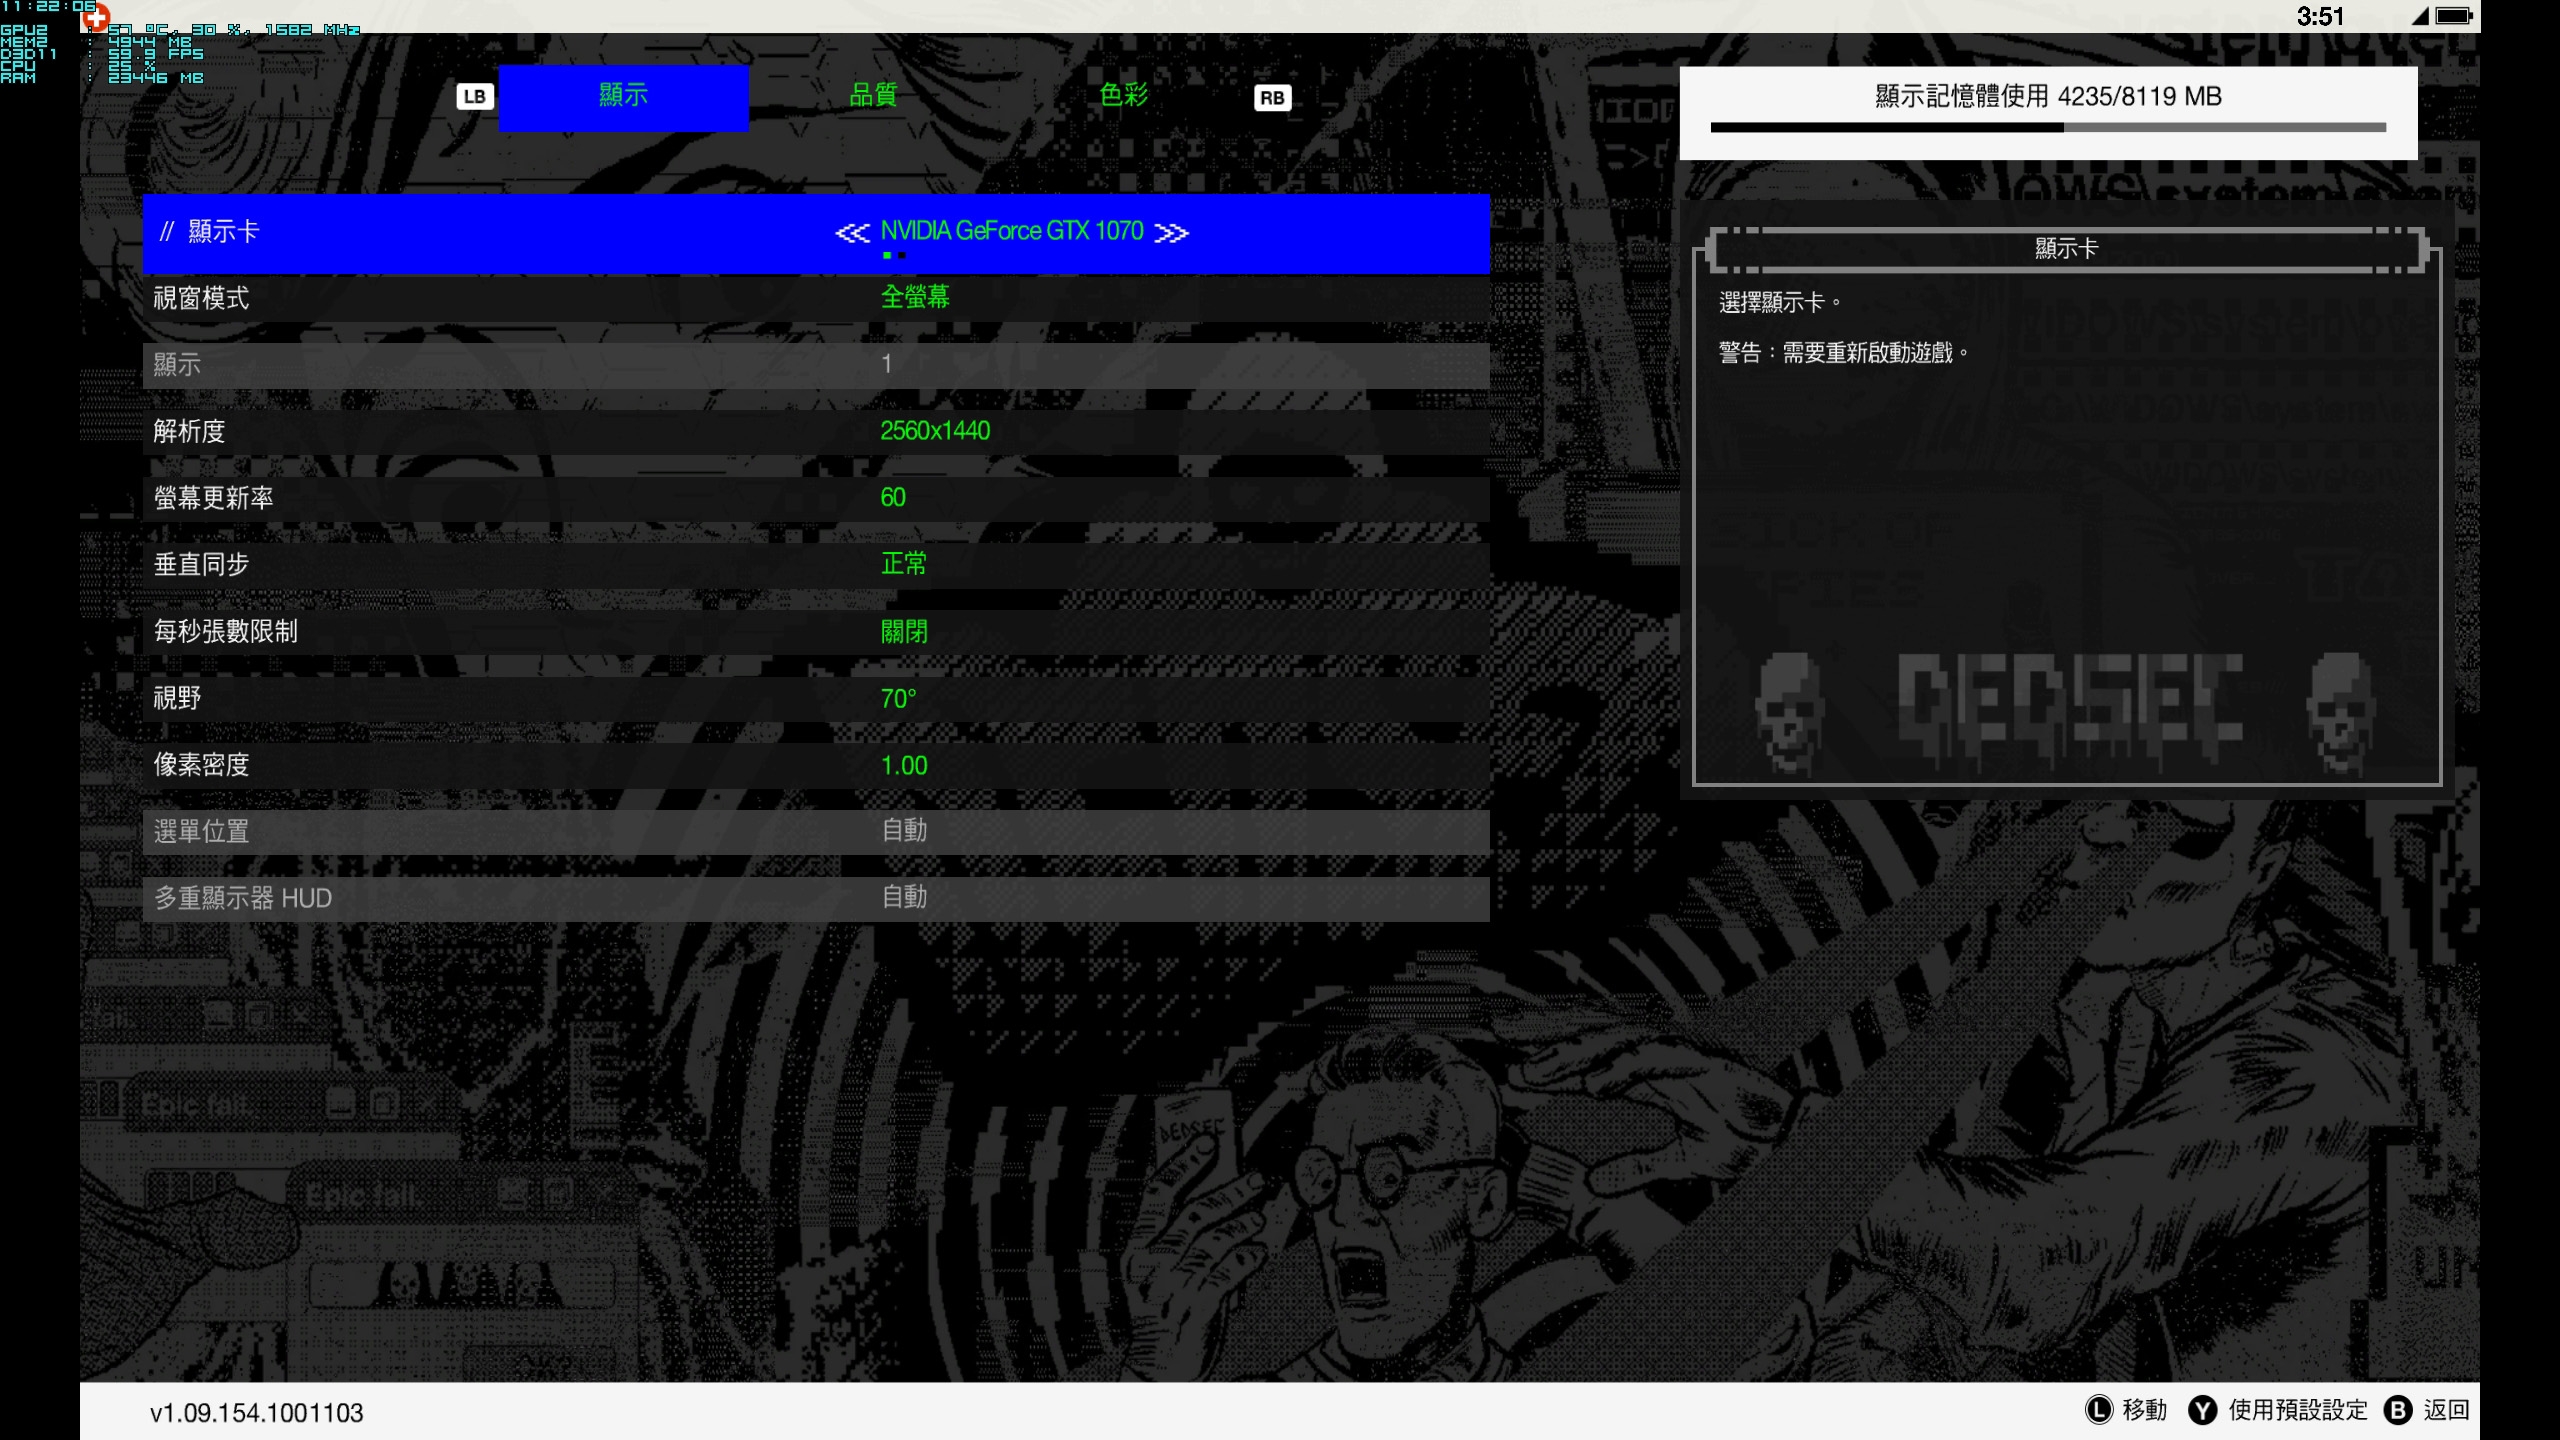Click the 移動 hint label

[x=2144, y=1410]
